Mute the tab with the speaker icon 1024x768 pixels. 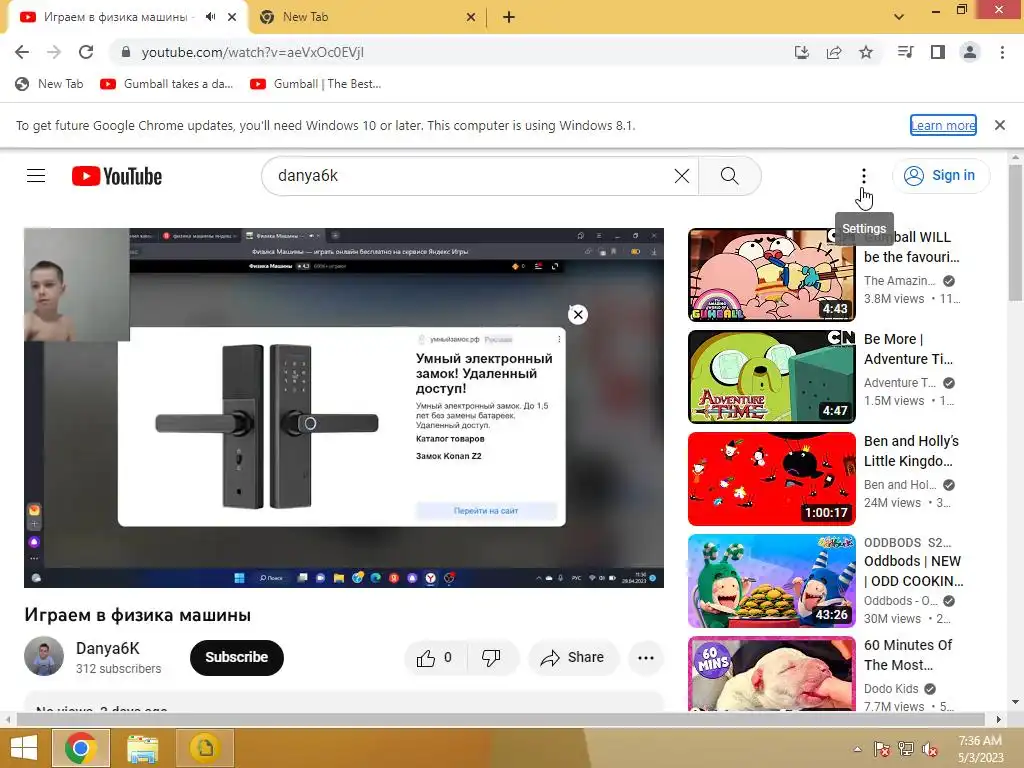[x=210, y=17]
